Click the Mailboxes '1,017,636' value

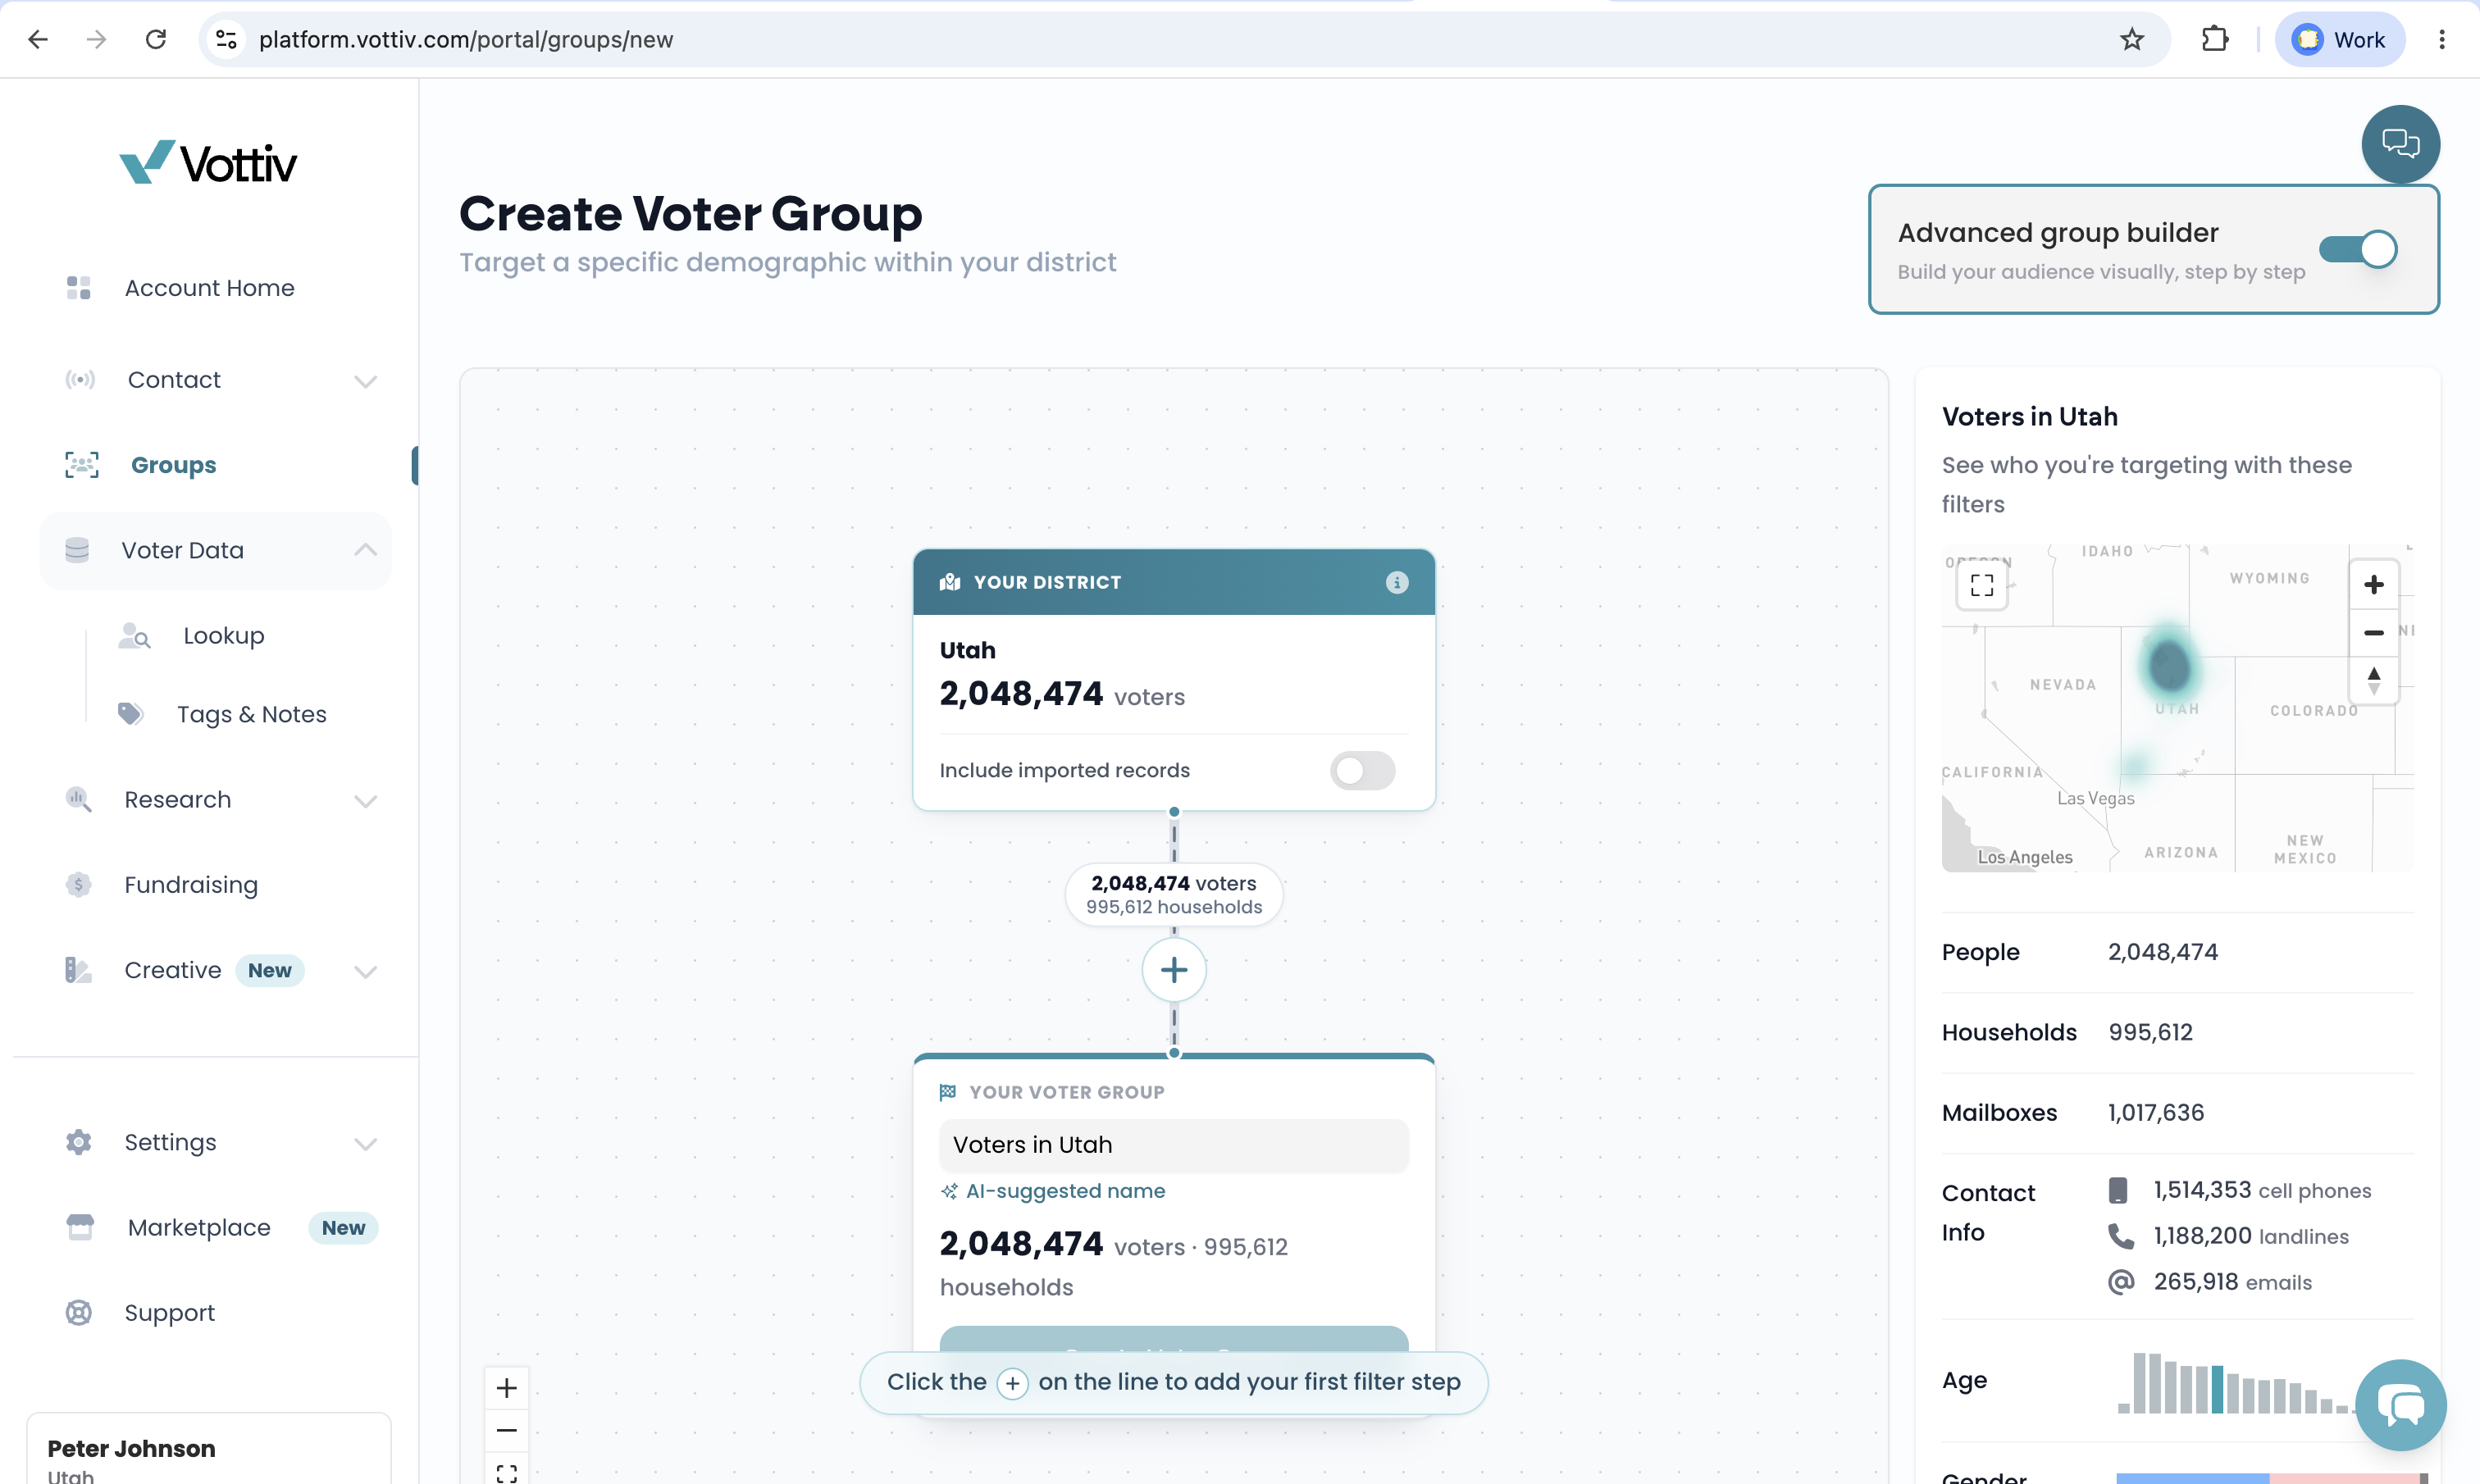point(2156,1112)
